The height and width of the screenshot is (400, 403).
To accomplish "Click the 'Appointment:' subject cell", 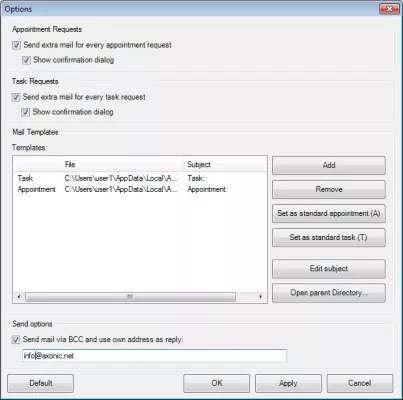I will [207, 189].
